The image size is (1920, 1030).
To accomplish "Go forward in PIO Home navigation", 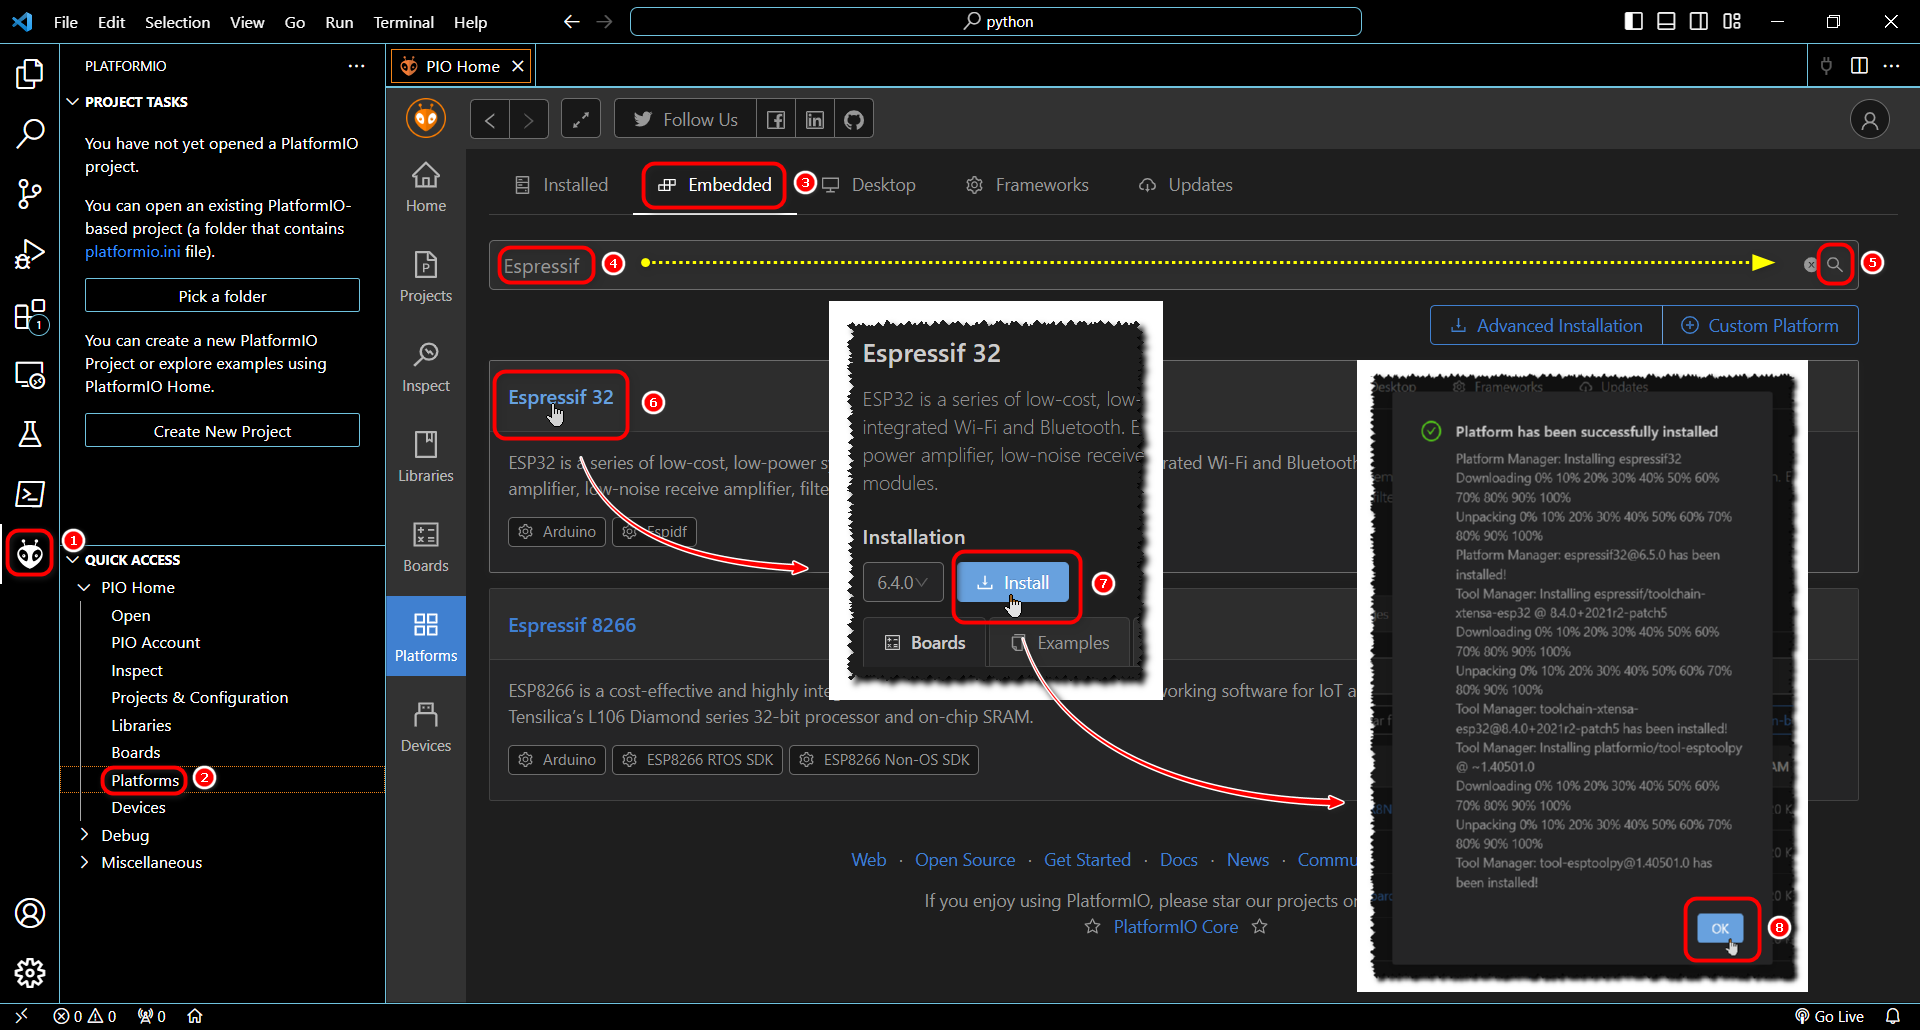I will (529, 120).
